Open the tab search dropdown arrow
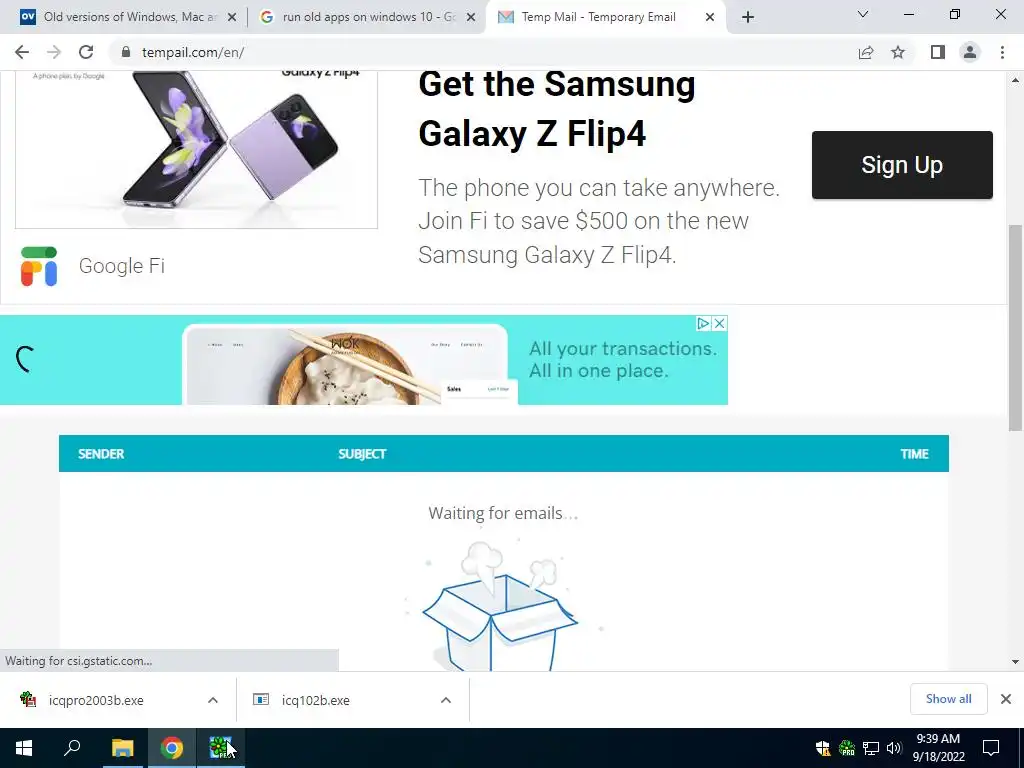Image resolution: width=1024 pixels, height=768 pixels. pos(863,14)
